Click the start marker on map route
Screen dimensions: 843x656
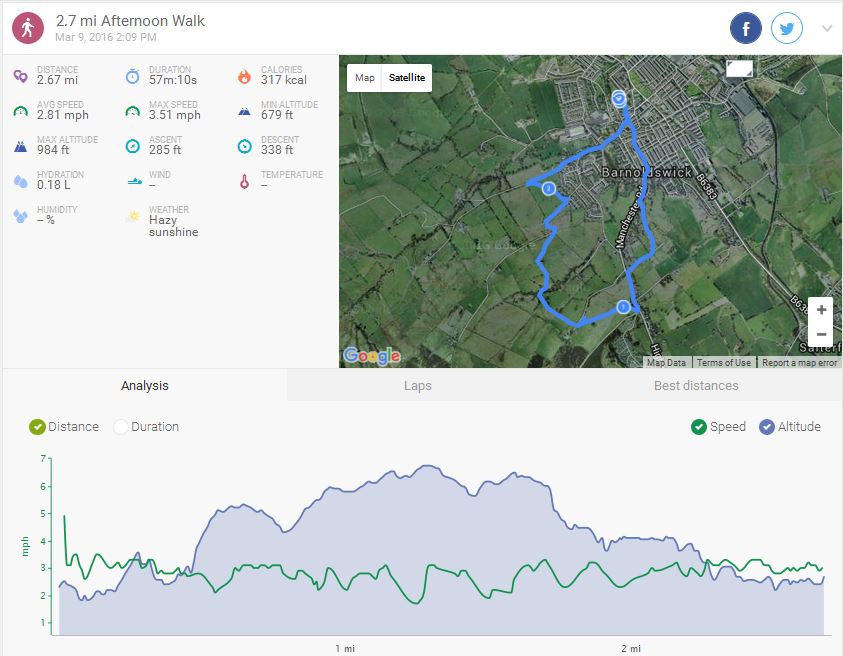point(618,98)
